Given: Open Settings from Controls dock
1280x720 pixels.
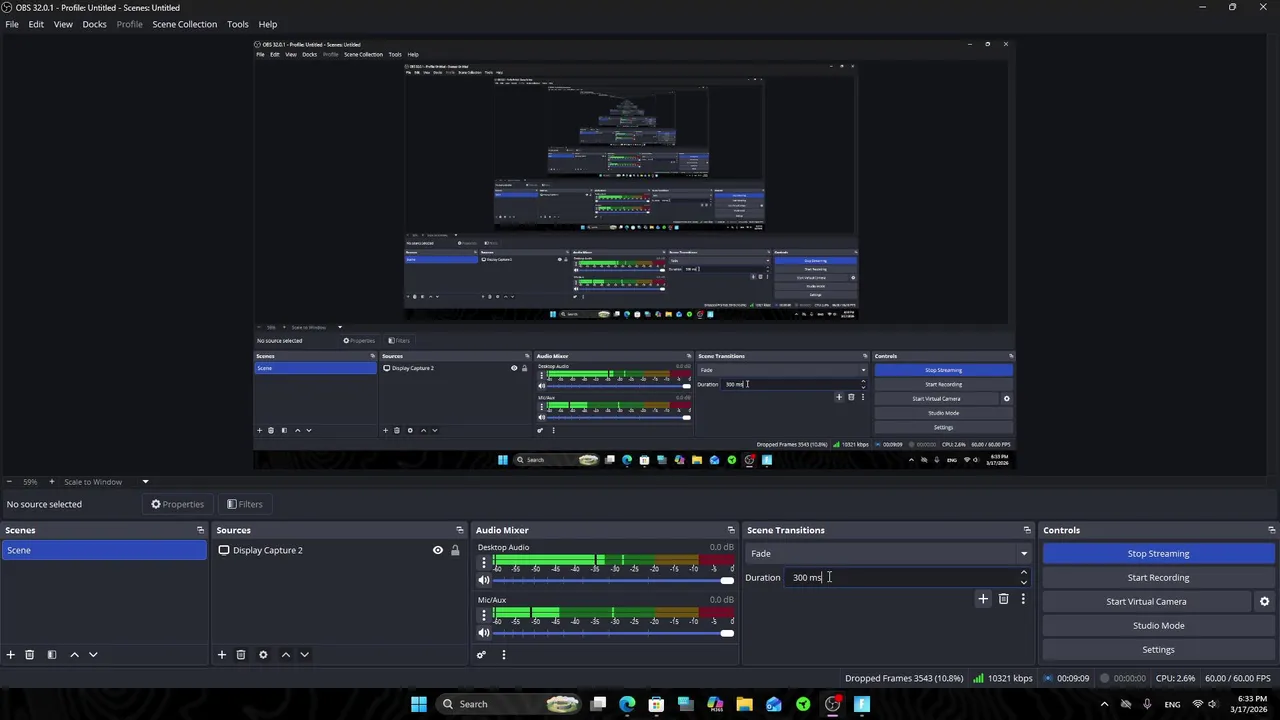Looking at the screenshot, I should (1158, 650).
